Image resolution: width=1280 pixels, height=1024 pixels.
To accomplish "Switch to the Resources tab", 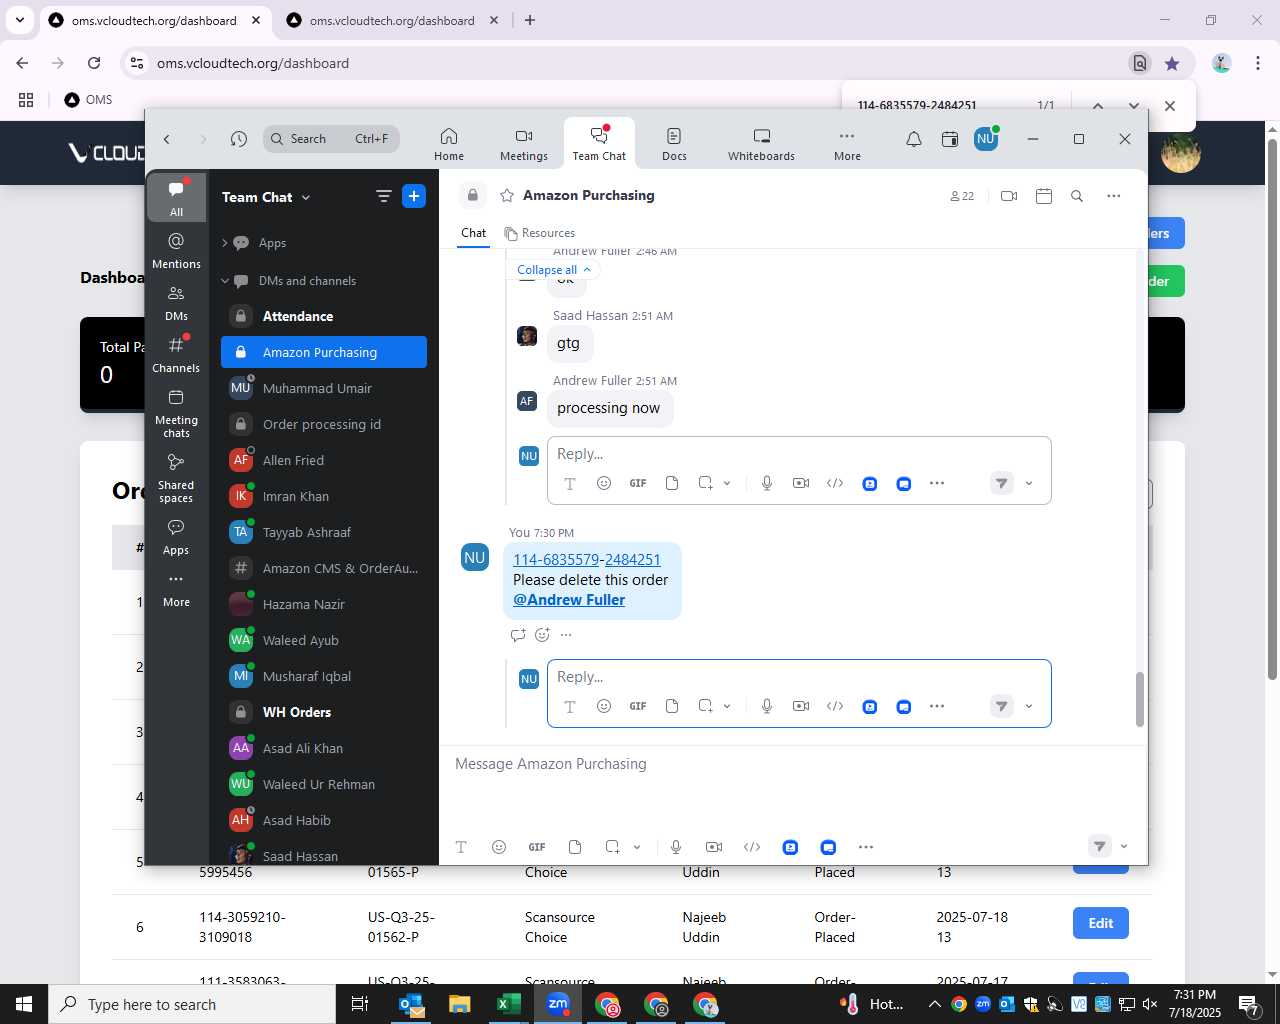I will pos(540,233).
